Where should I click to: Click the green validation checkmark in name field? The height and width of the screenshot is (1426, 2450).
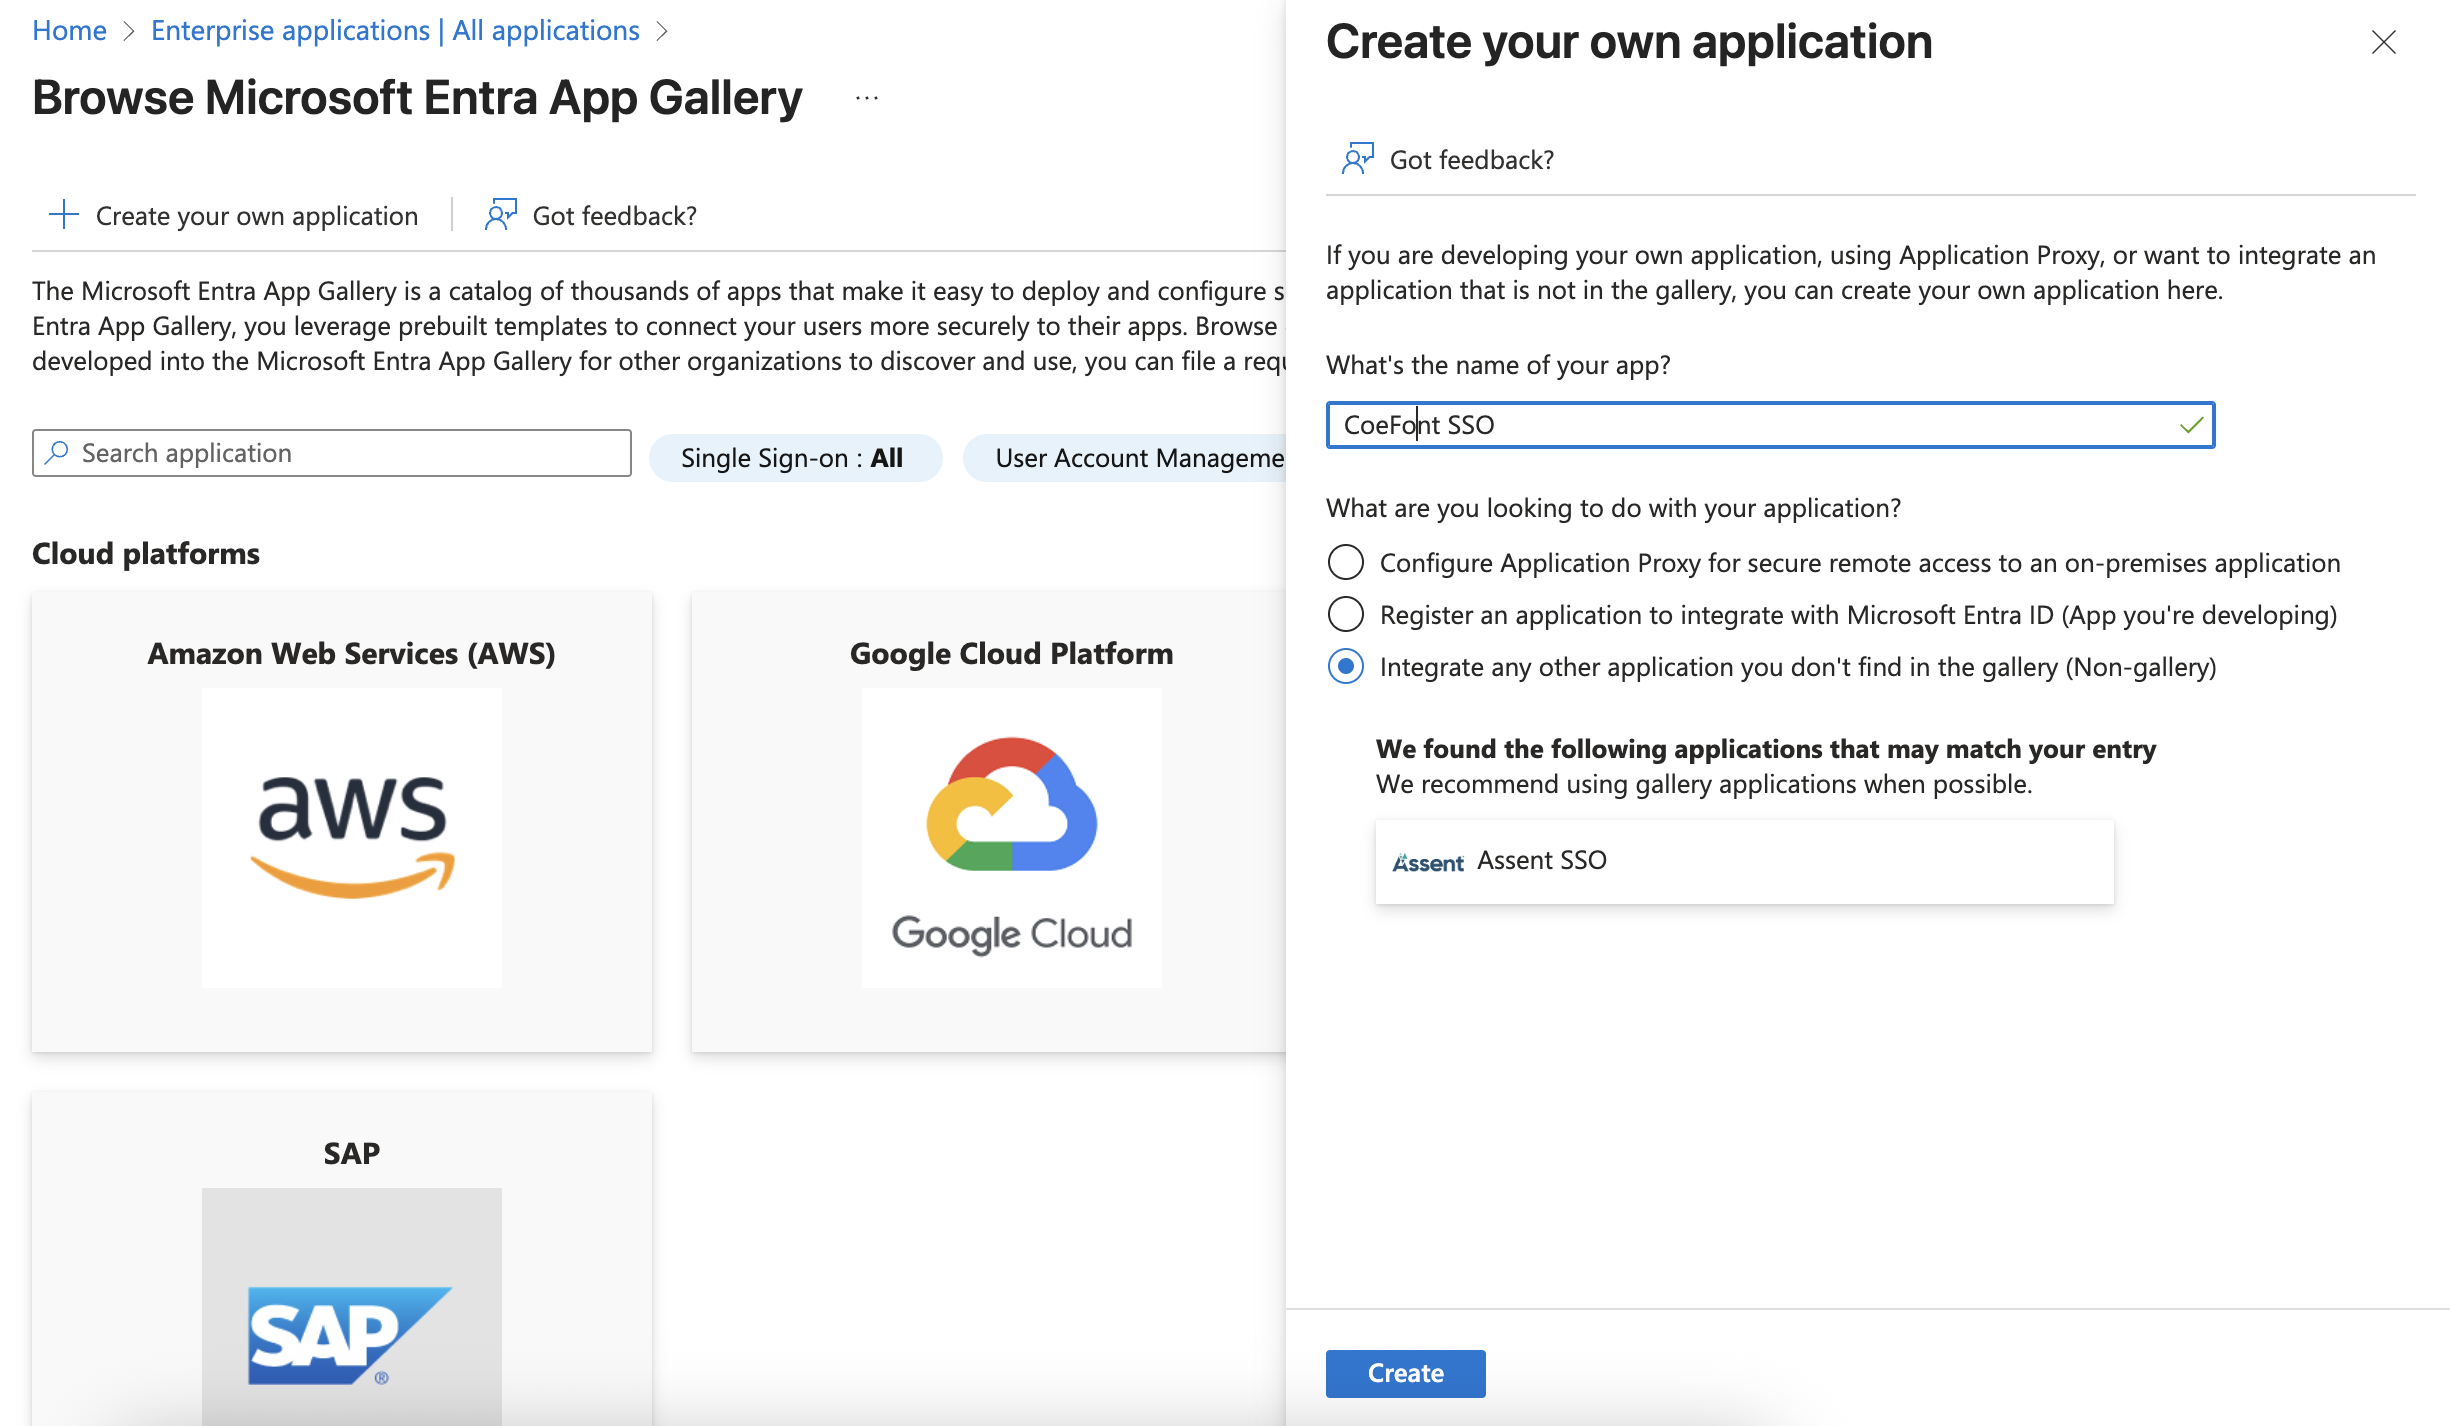coord(2191,425)
